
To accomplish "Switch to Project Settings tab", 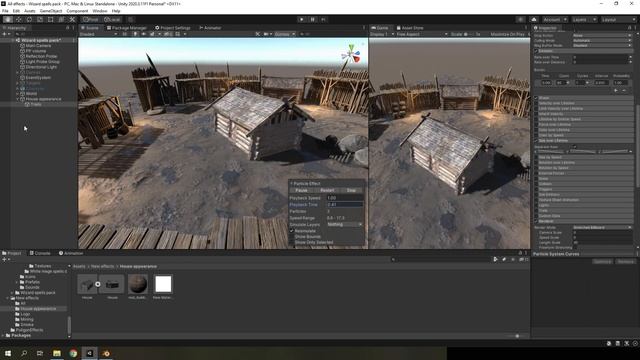I will click(173, 28).
